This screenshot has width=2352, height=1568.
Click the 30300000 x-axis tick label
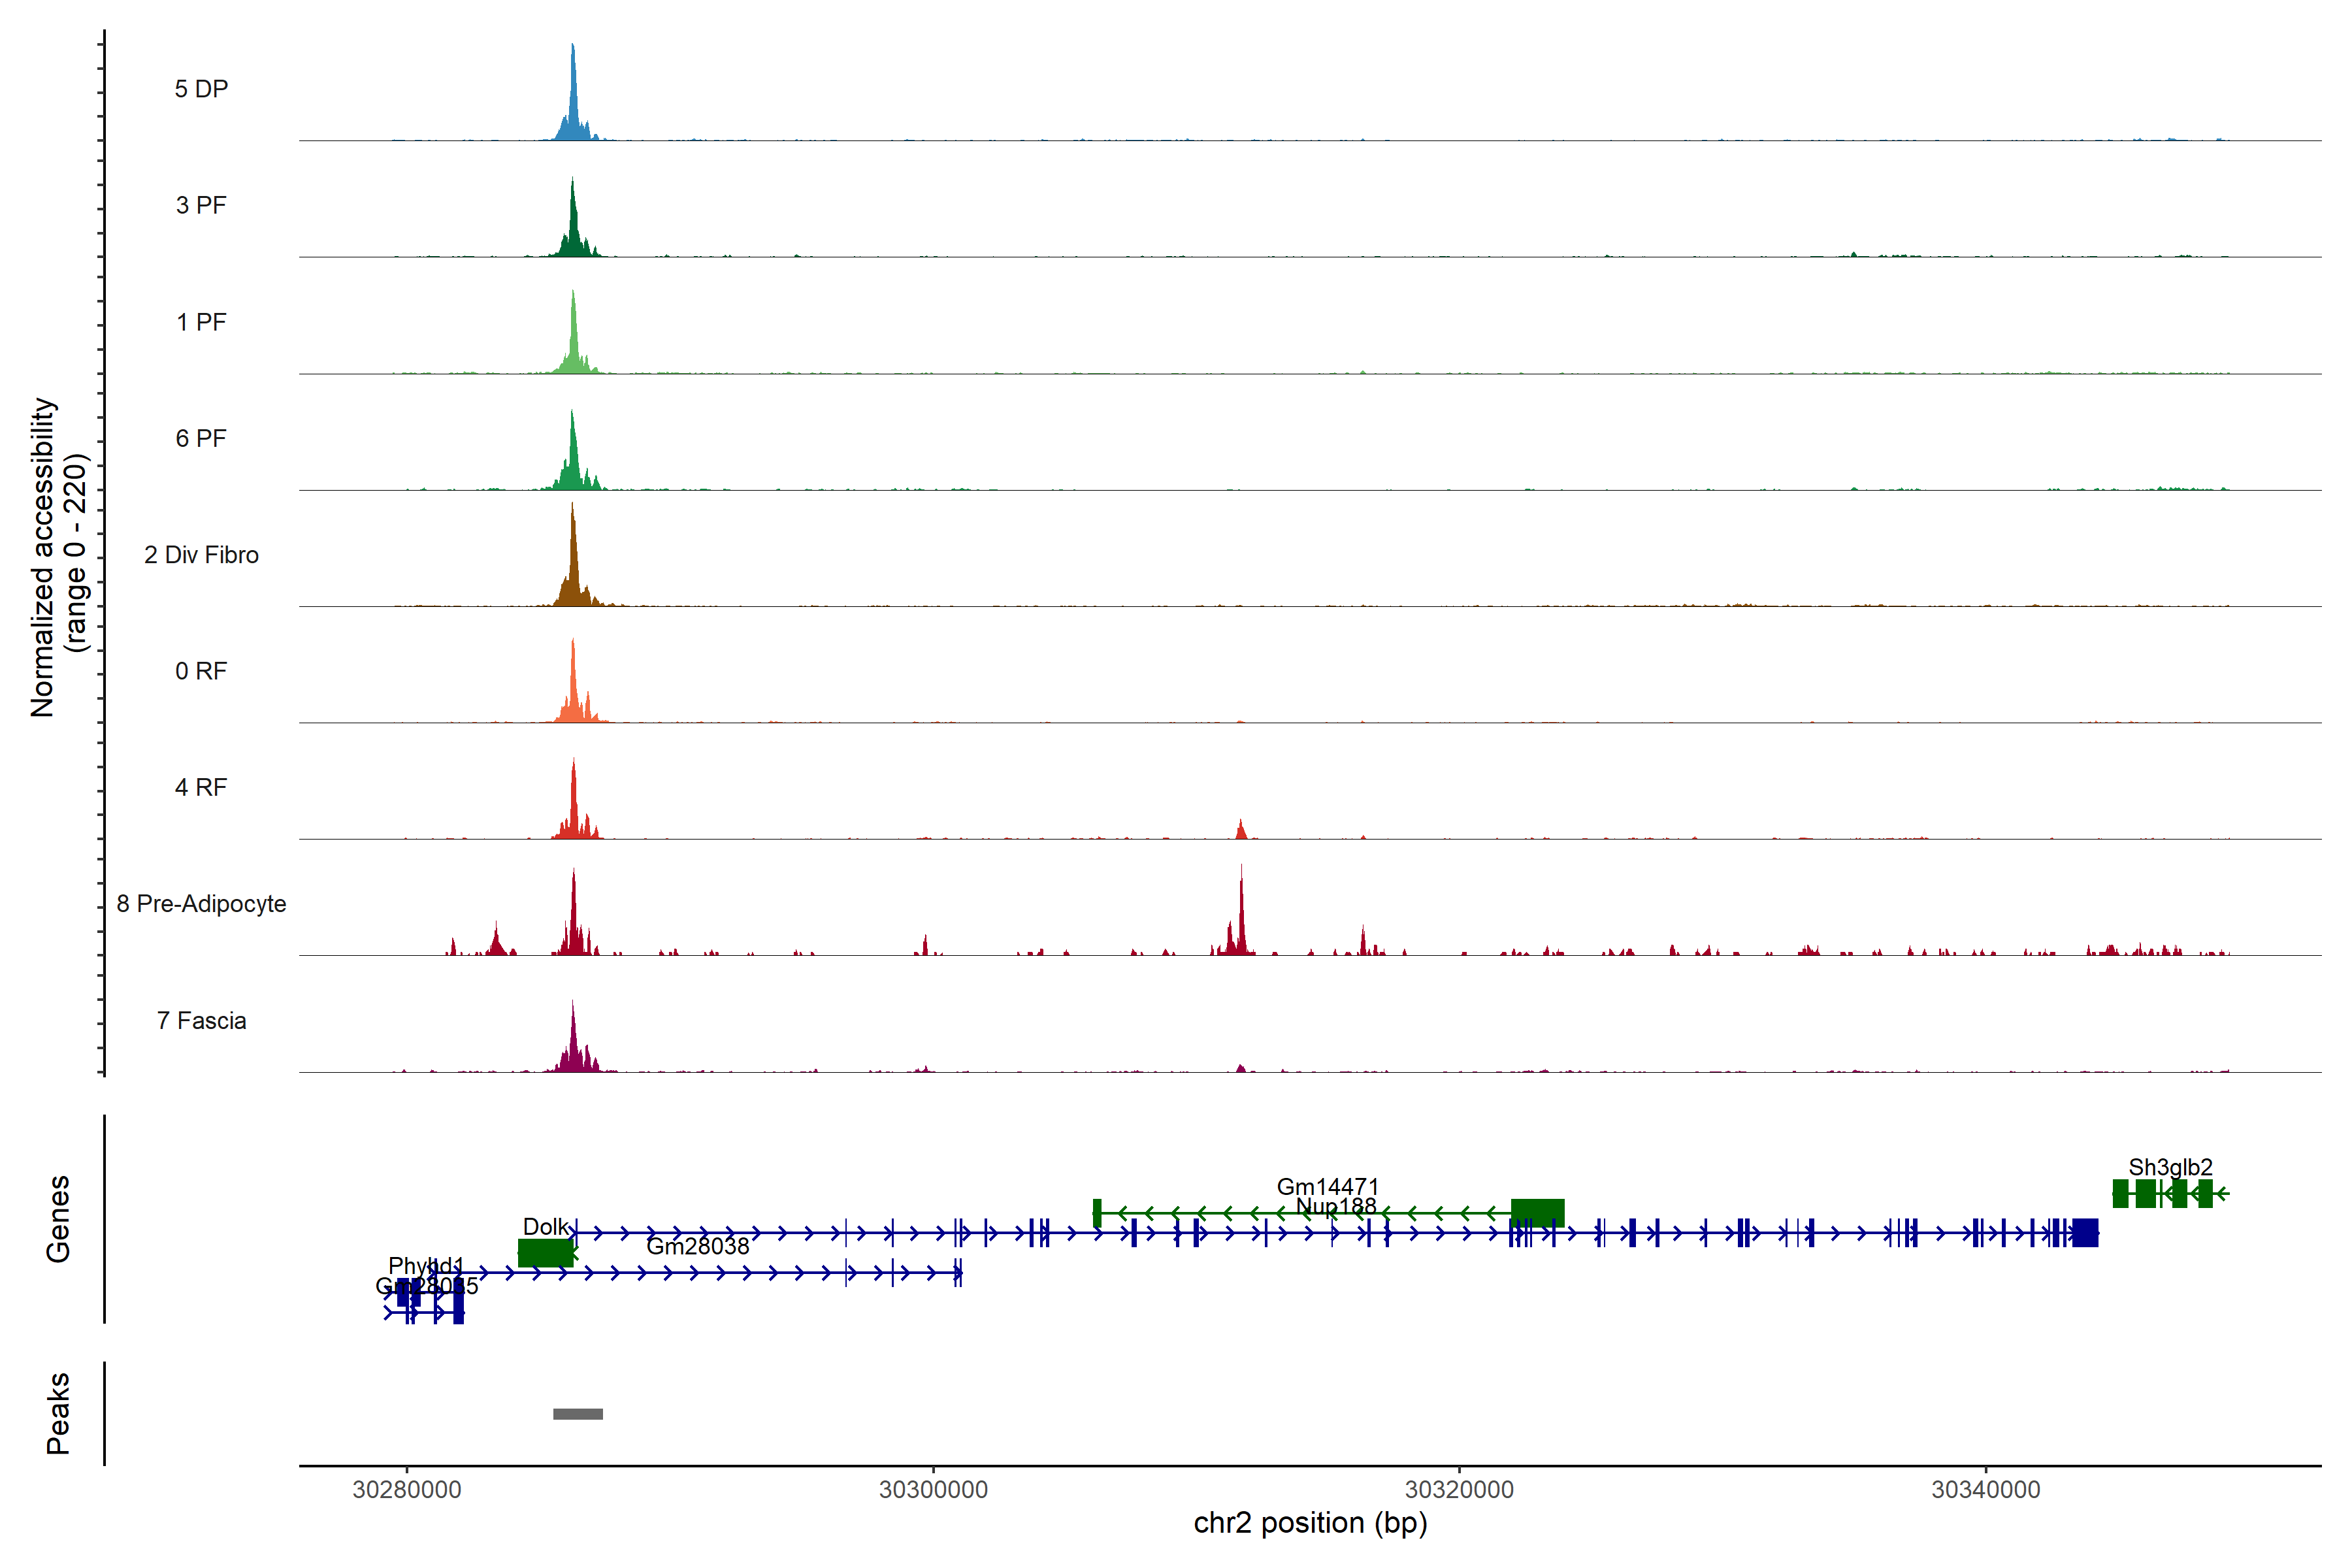(933, 1490)
